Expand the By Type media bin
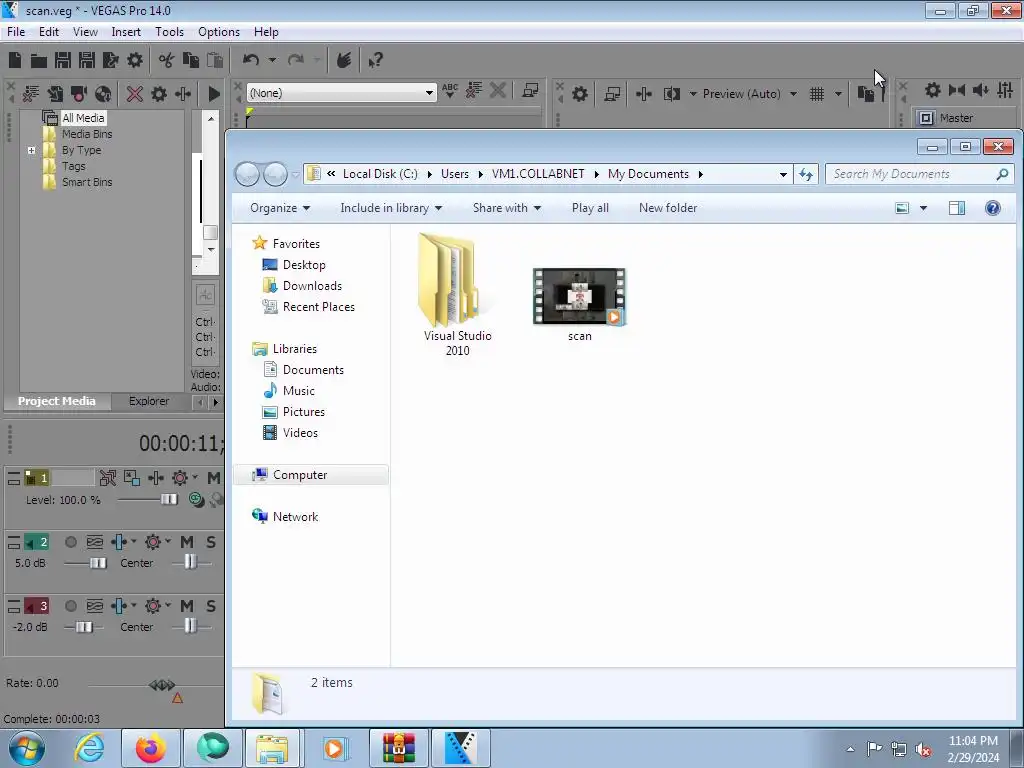Image resolution: width=1024 pixels, height=768 pixels. coord(31,150)
